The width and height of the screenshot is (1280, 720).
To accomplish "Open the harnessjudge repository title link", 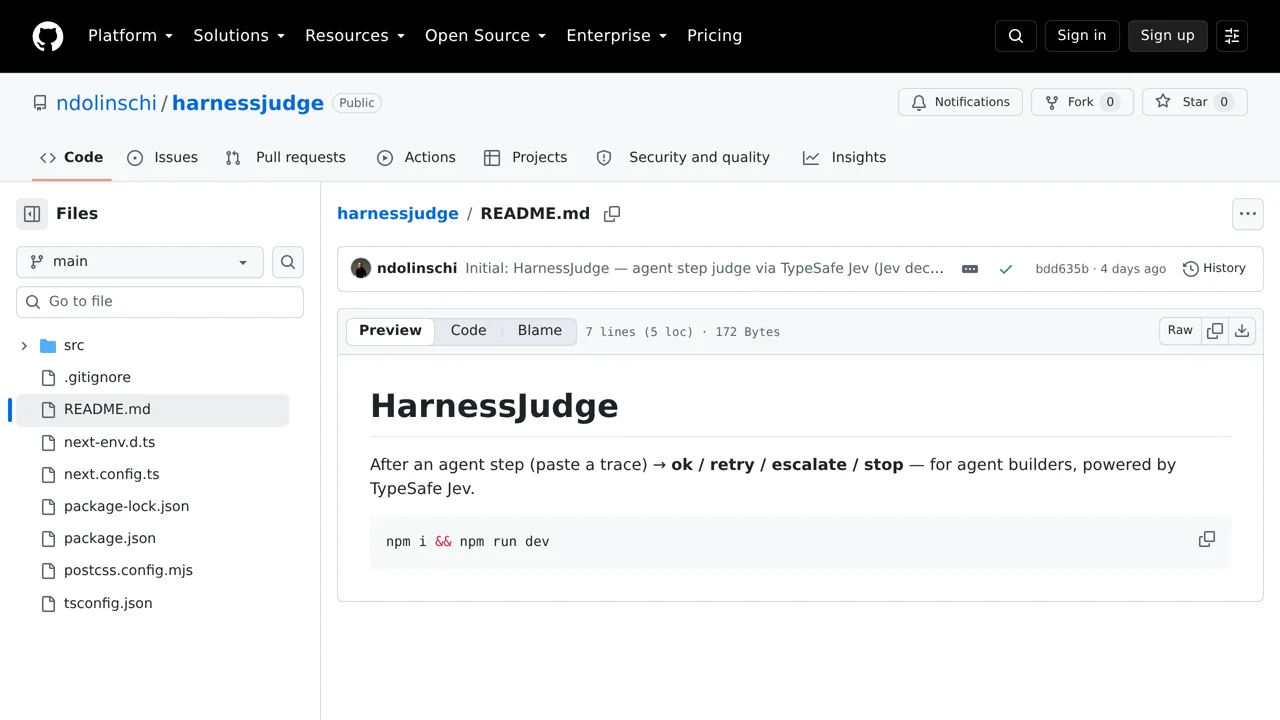I will point(248,103).
